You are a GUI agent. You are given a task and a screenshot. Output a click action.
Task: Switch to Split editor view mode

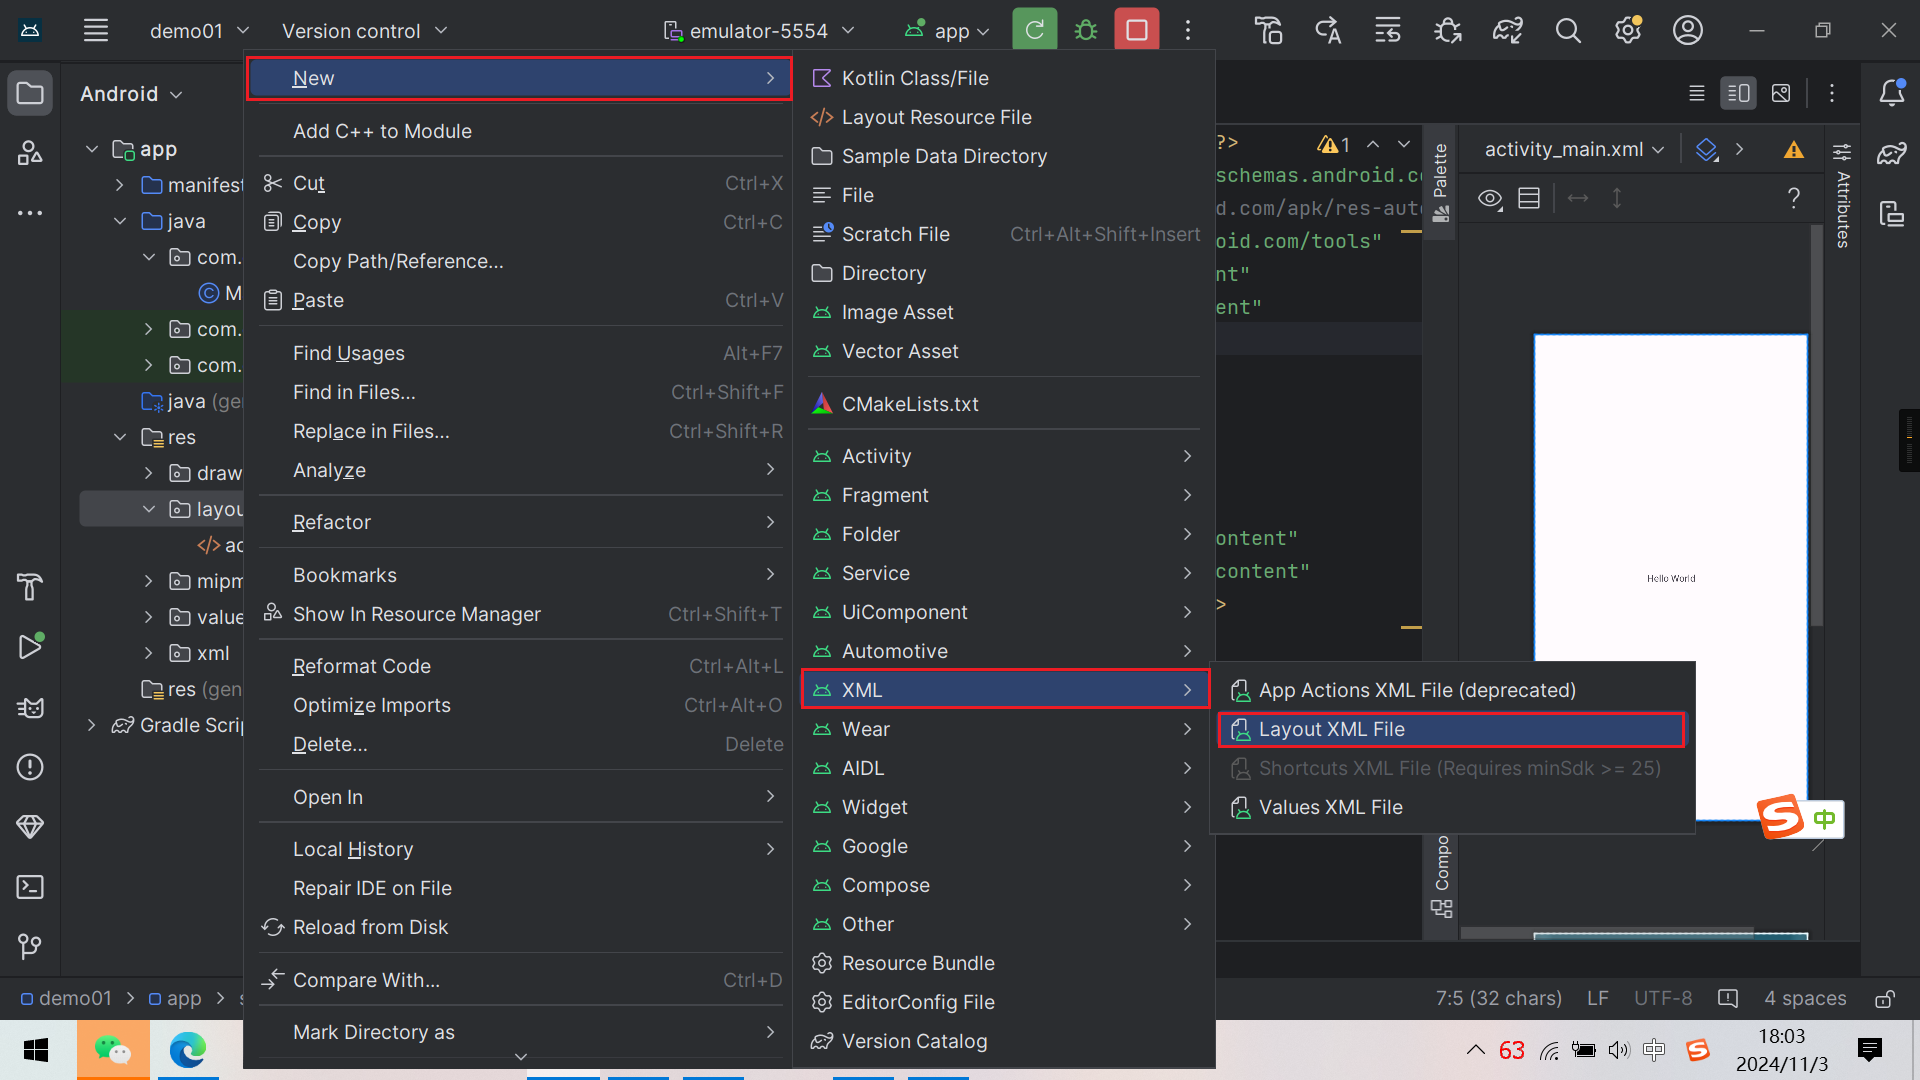tap(1738, 93)
